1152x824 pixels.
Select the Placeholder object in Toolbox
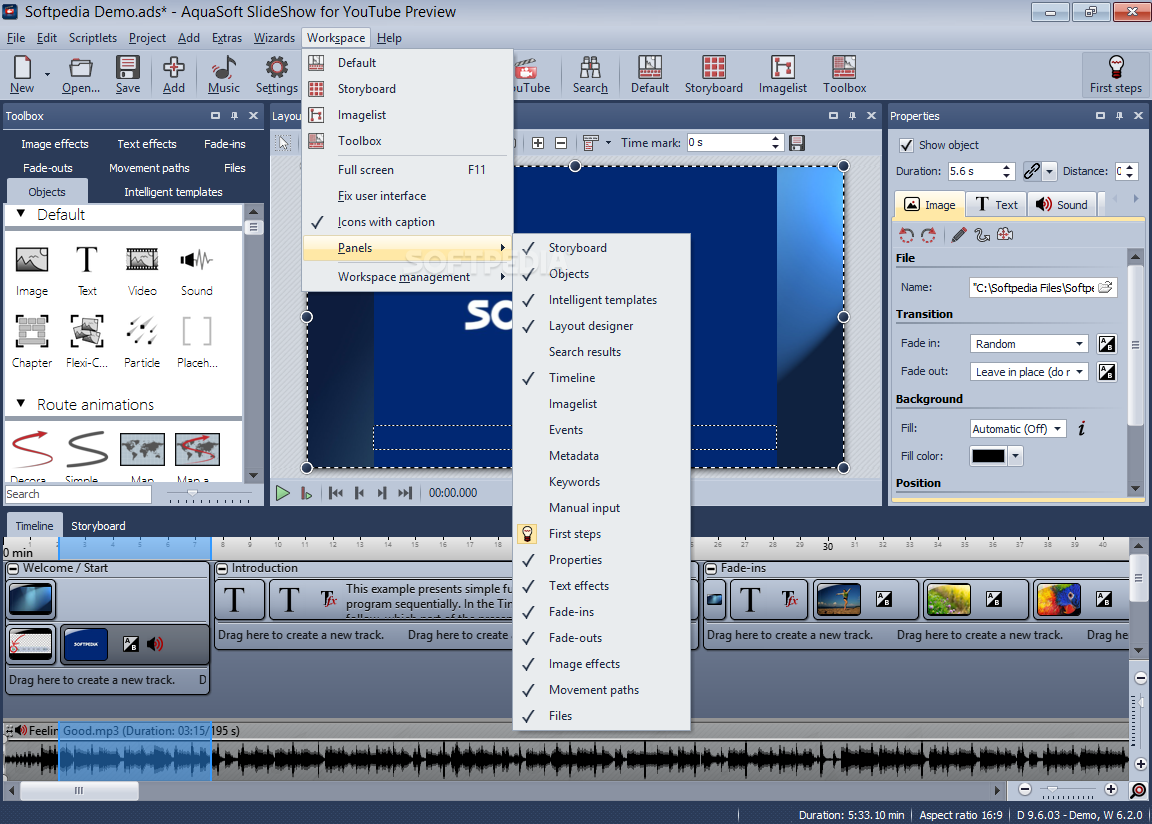[196, 342]
